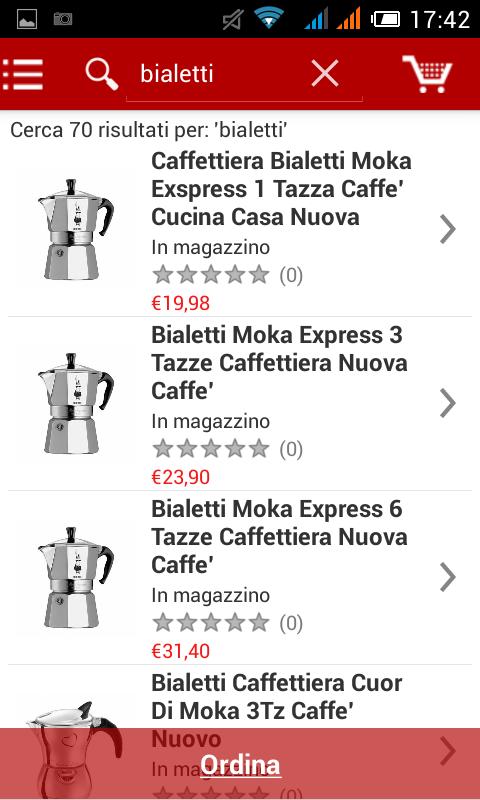The image size is (480, 800).
Task: Tap the battery icon in status bar
Action: tap(385, 19)
